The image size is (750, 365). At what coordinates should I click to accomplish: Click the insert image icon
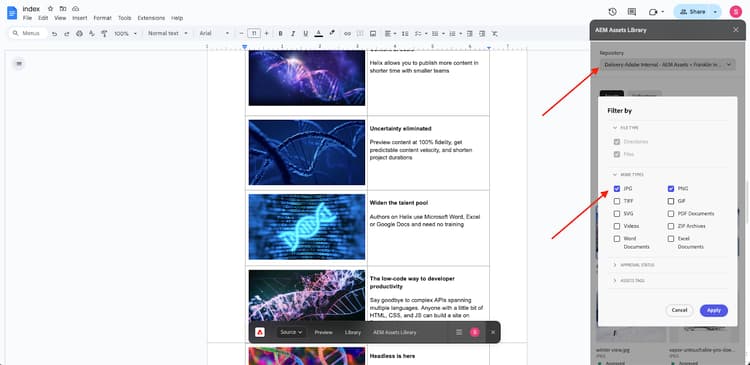(373, 33)
